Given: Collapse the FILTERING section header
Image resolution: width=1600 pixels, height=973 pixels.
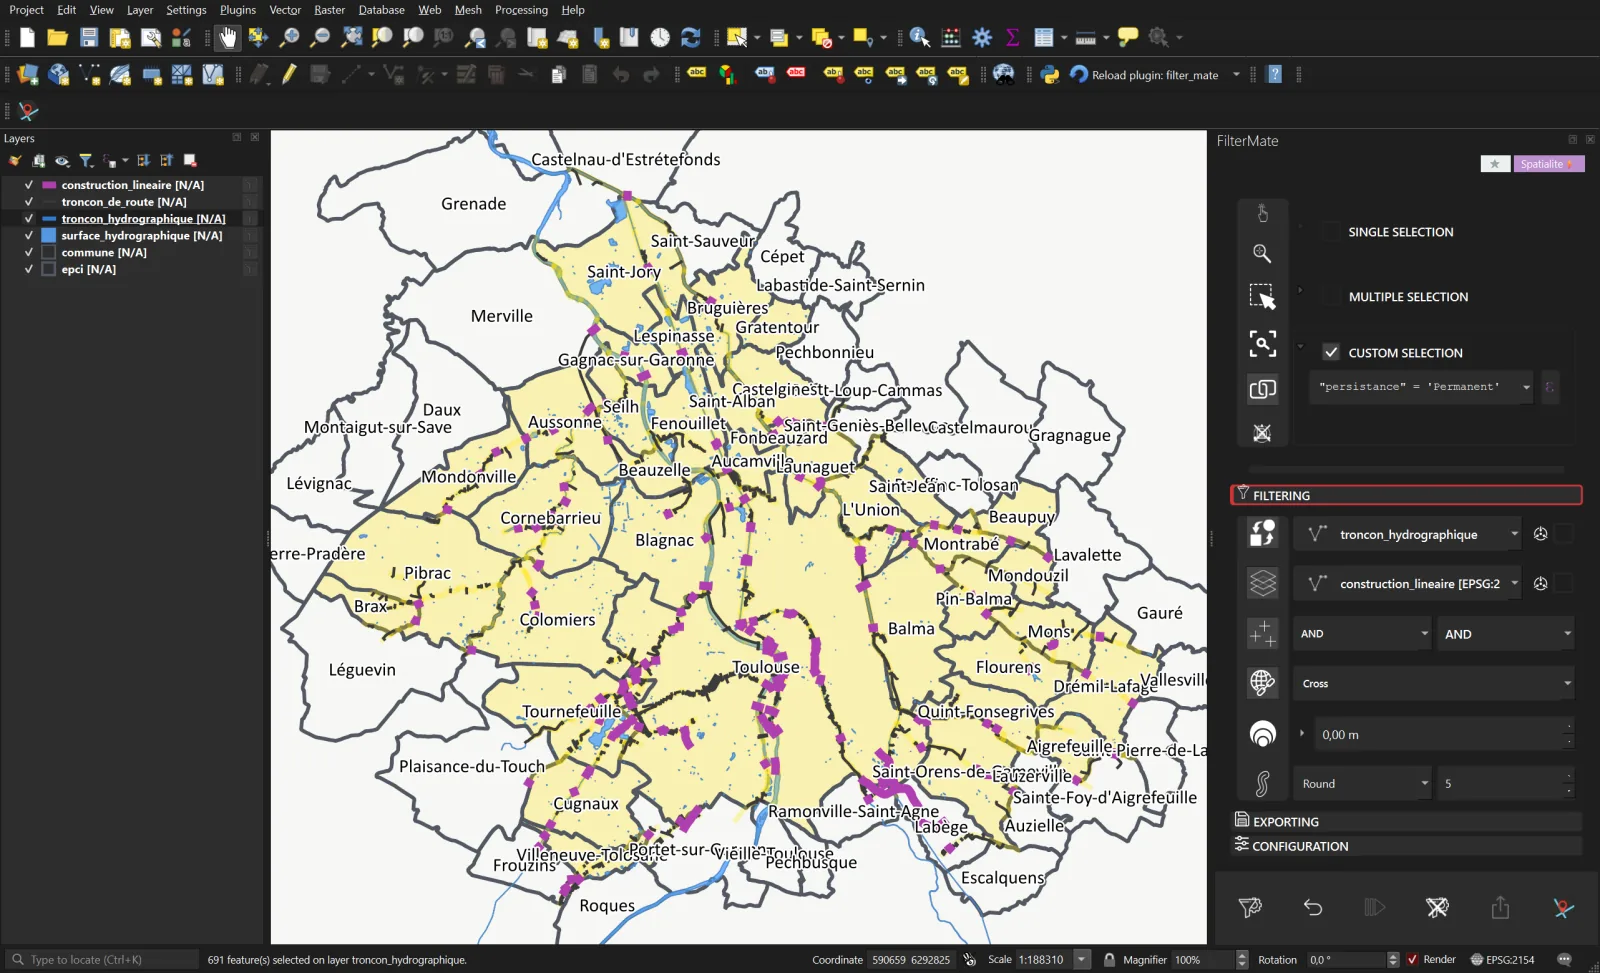Looking at the screenshot, I should pyautogui.click(x=1406, y=495).
